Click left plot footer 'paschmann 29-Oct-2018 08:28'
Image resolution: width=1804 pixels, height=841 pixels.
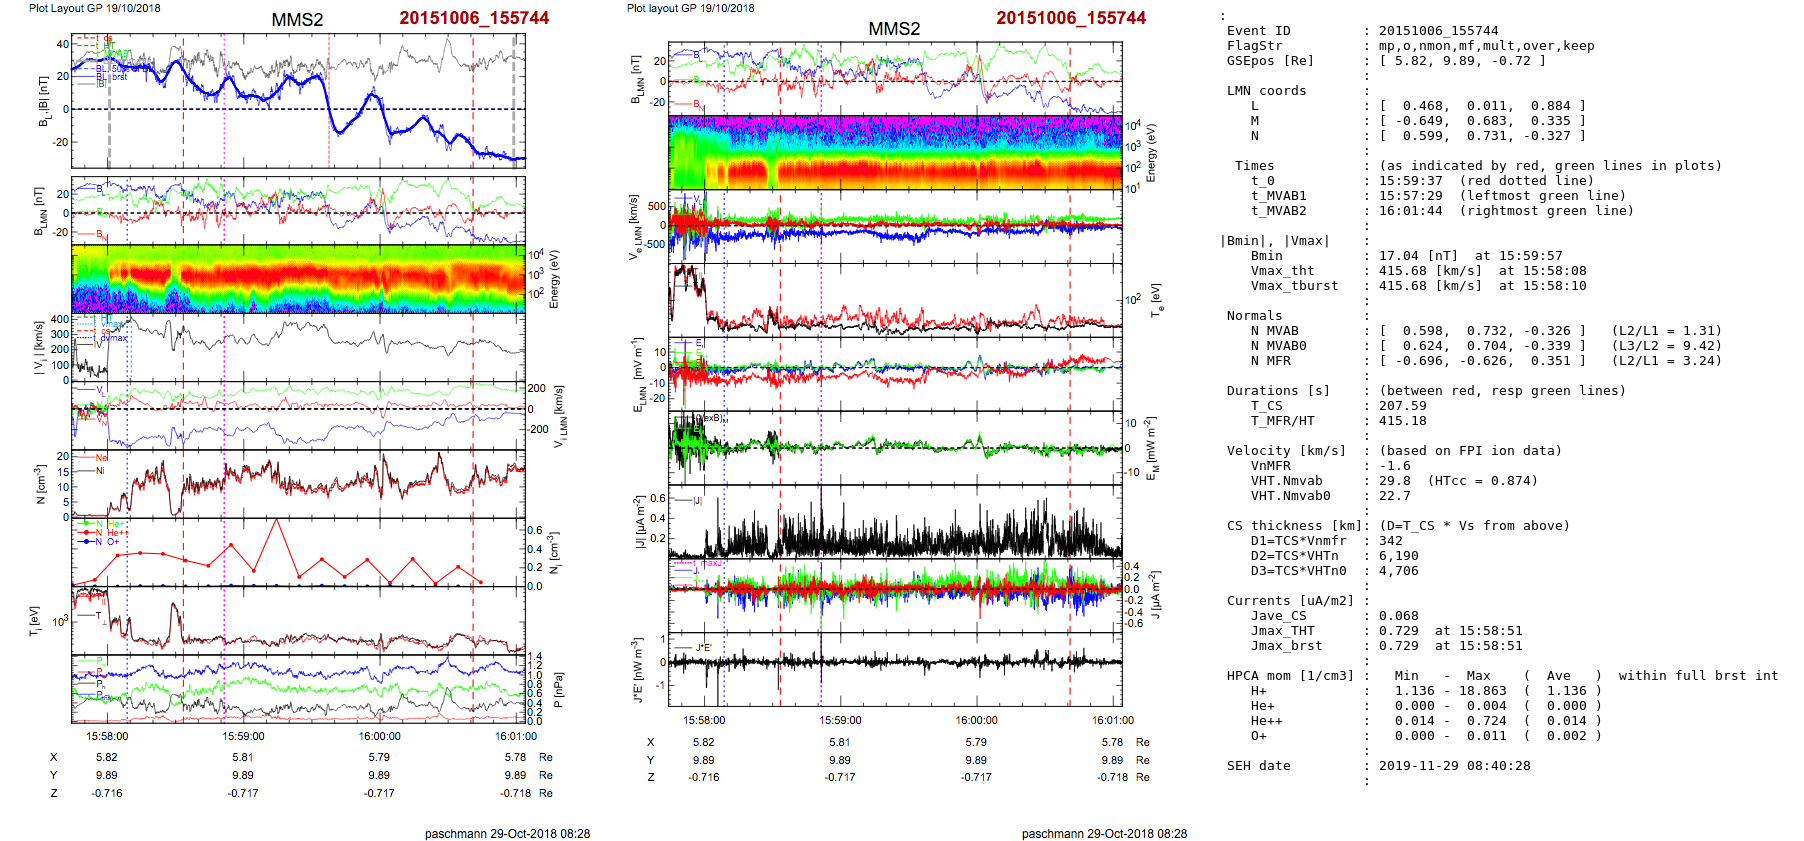[x=507, y=834]
